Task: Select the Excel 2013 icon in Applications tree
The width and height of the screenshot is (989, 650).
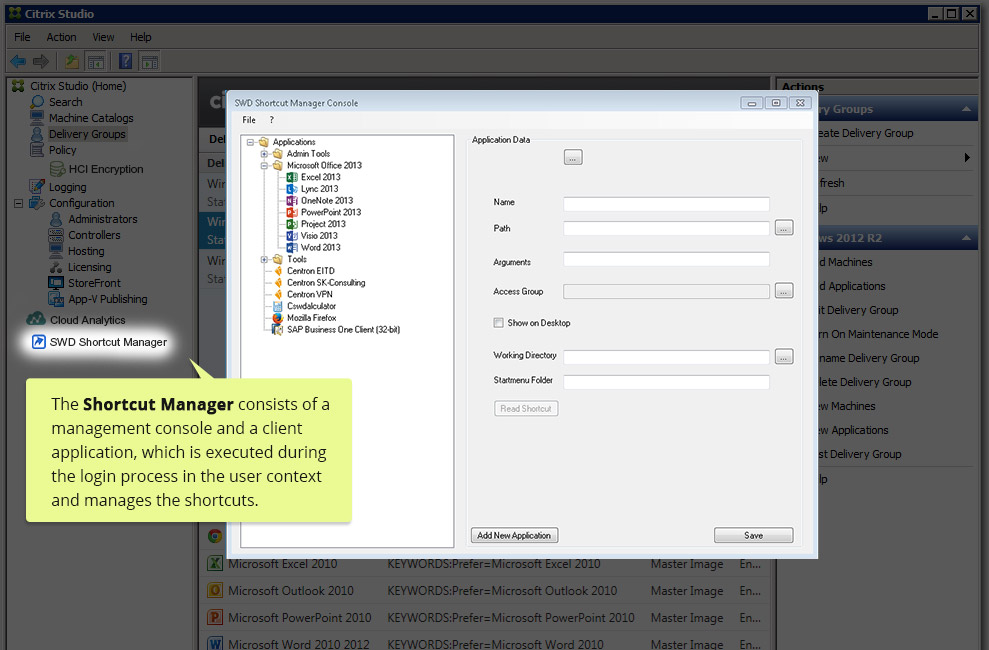Action: 292,177
